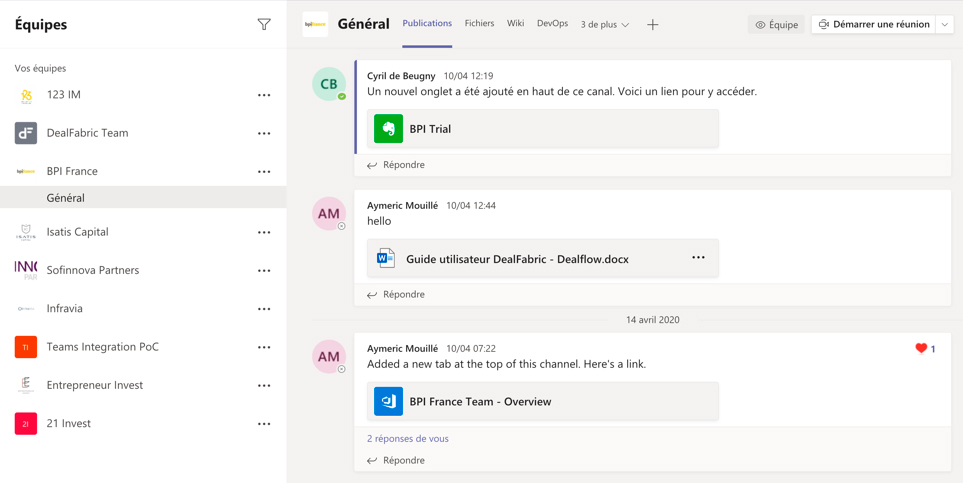Switch to the Fichiers tab
The image size is (963, 483).
(x=479, y=23)
